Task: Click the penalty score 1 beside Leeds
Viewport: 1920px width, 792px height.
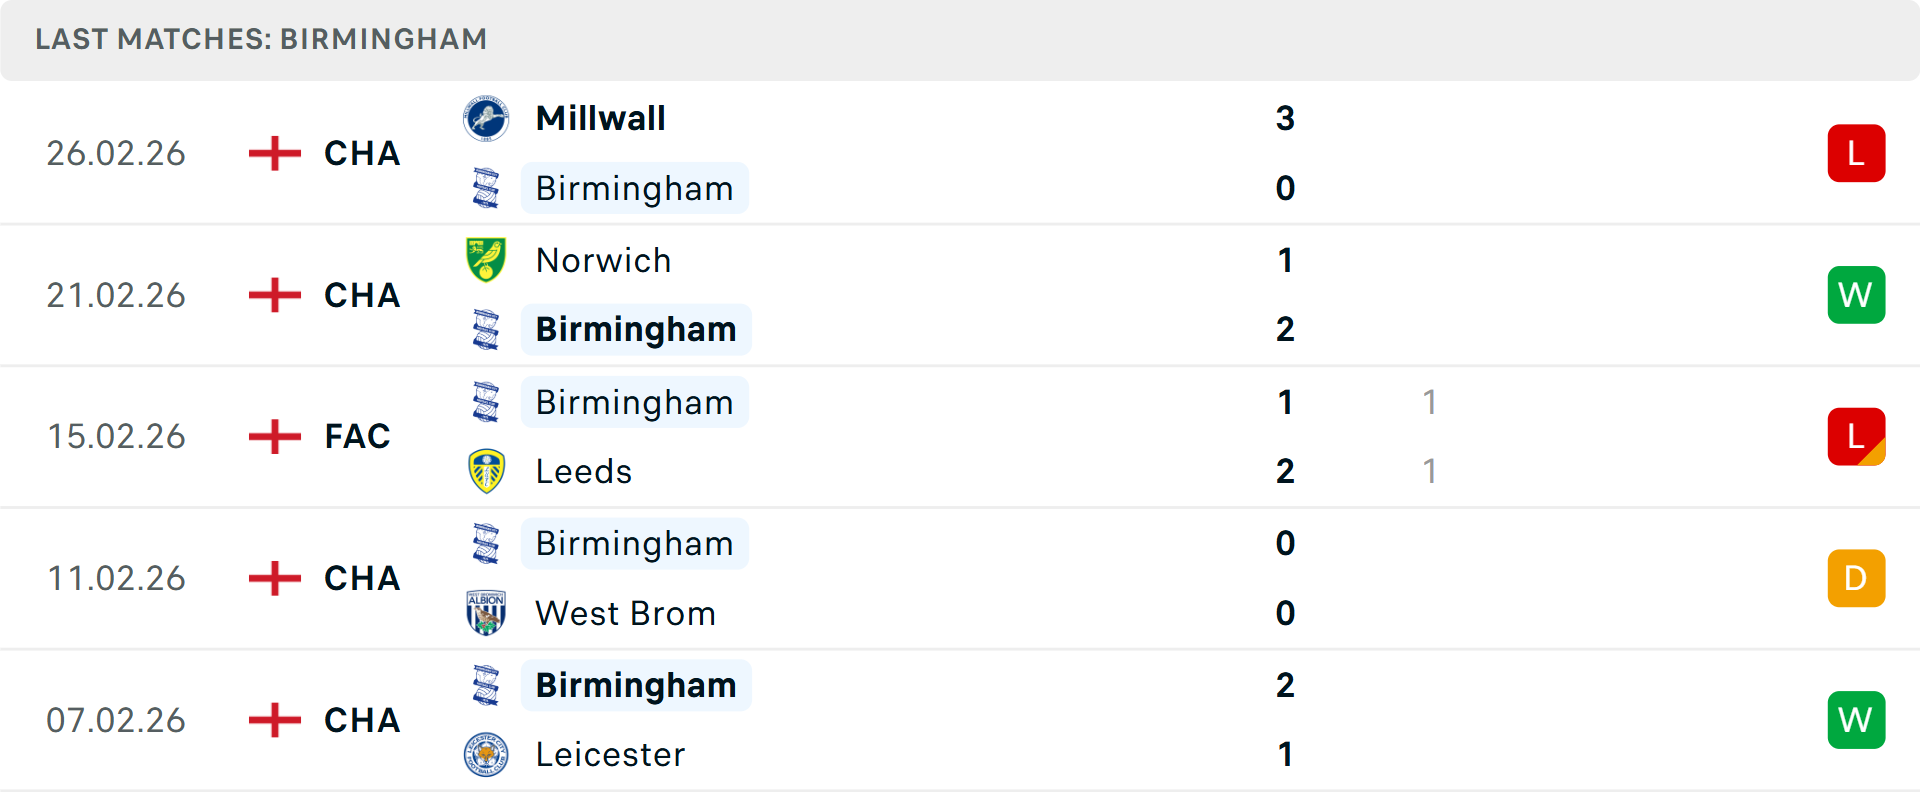Action: [x=1430, y=470]
